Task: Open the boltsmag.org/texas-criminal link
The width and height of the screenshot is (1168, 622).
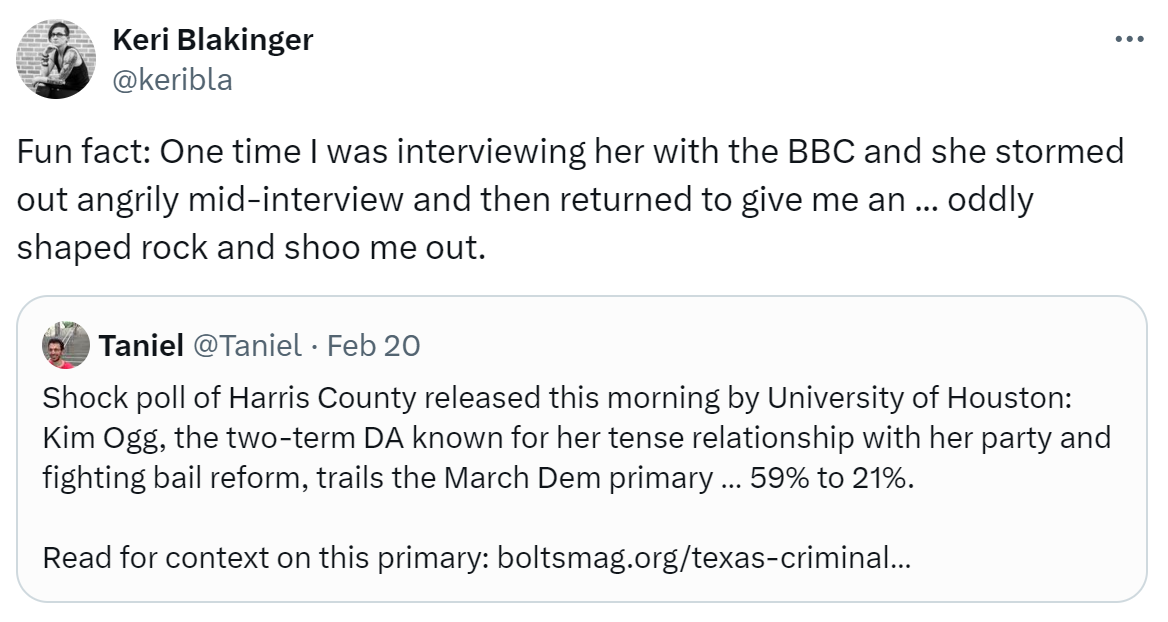Action: (703, 557)
